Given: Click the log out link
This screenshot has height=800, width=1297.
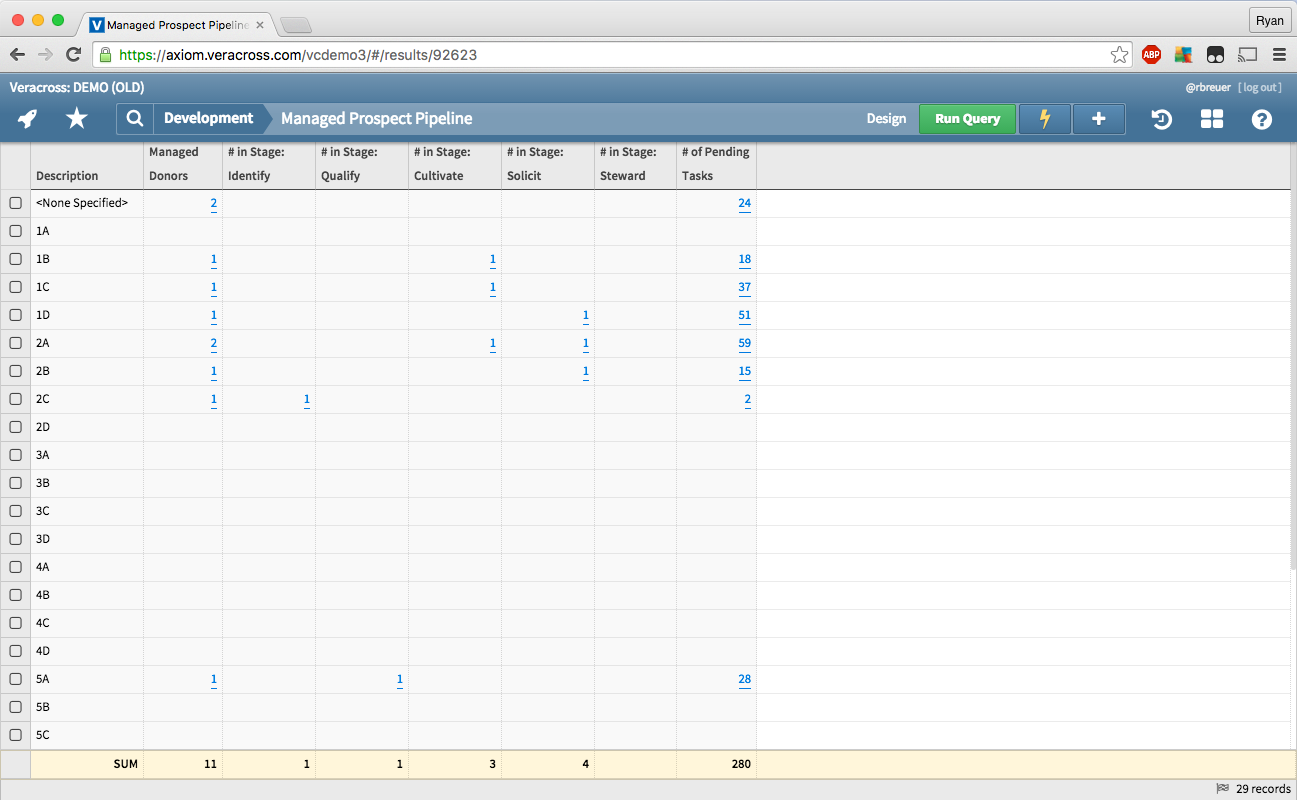Looking at the screenshot, I should tap(1260, 88).
